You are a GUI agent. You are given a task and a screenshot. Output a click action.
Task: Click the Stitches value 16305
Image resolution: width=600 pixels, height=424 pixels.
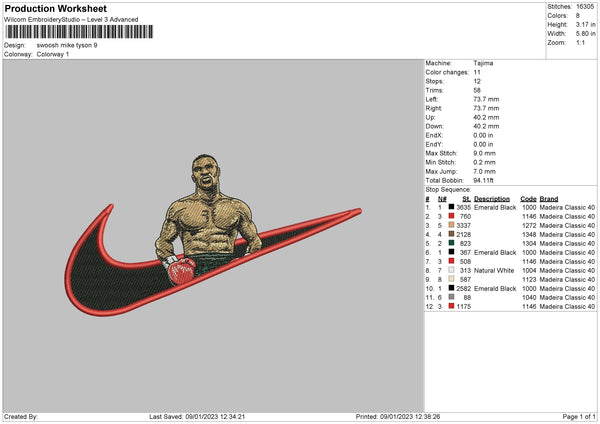point(585,7)
